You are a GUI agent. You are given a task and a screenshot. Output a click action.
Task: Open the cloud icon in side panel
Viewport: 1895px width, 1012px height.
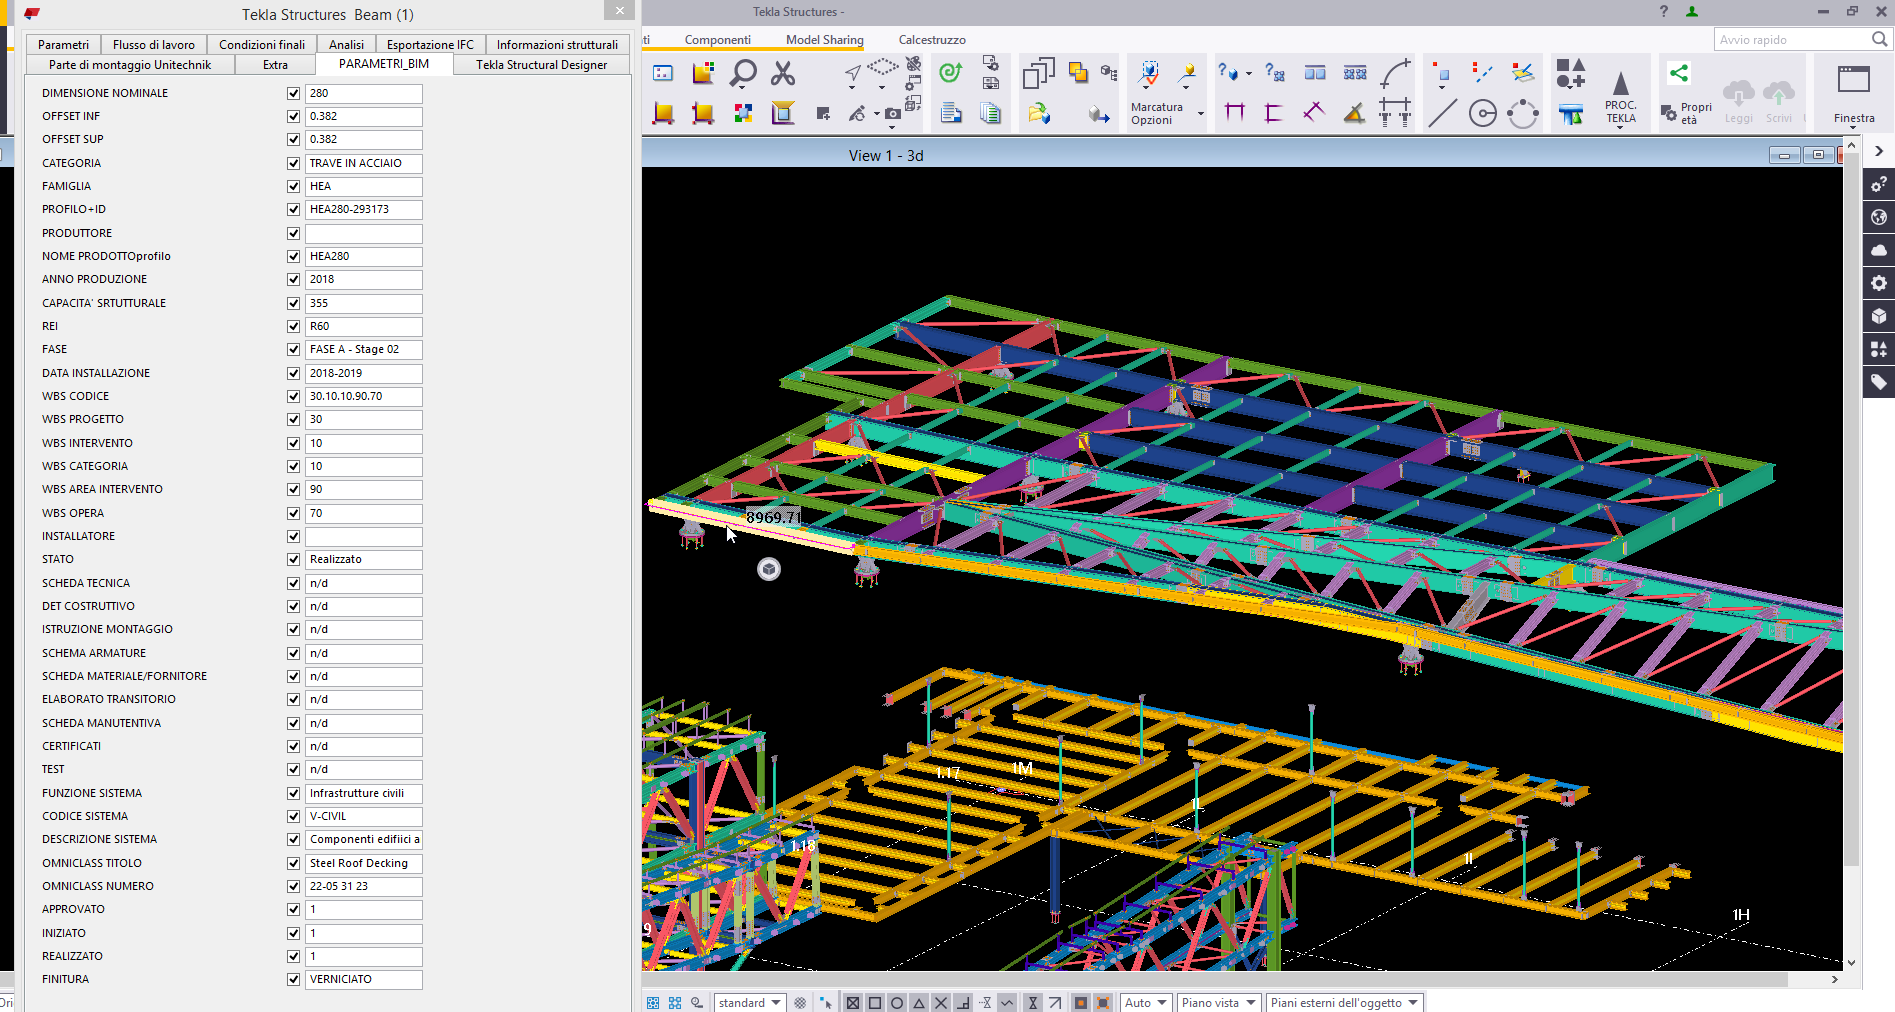[x=1879, y=250]
